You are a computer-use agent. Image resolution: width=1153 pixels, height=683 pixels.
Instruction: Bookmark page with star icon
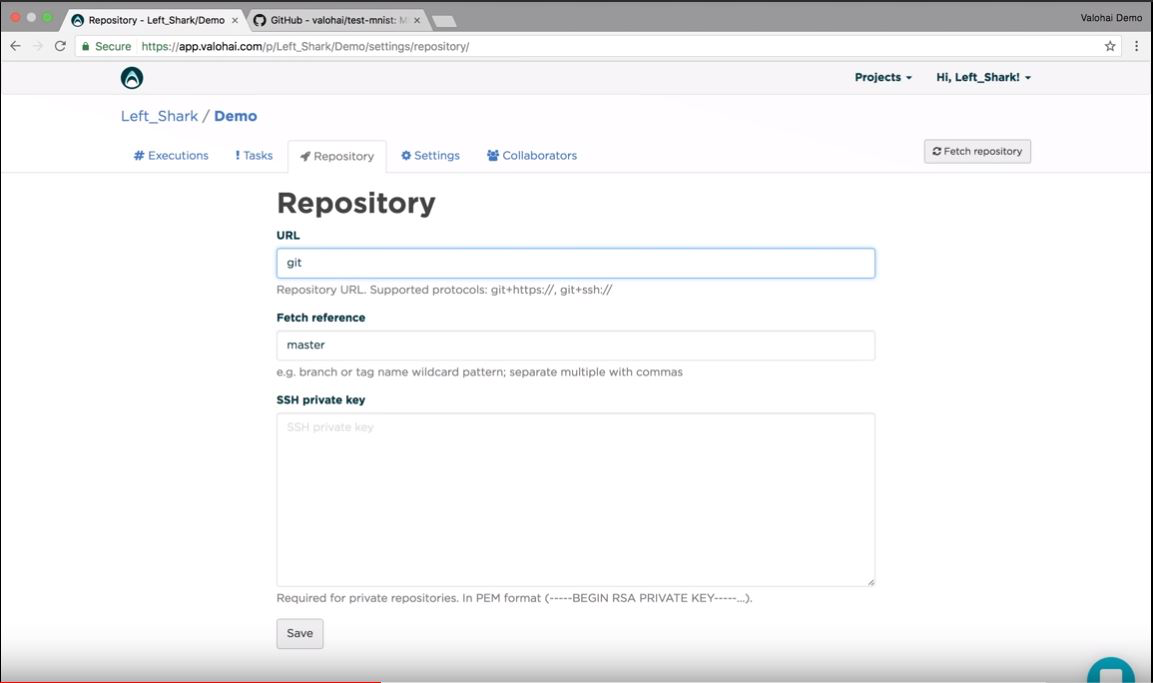pos(1110,46)
